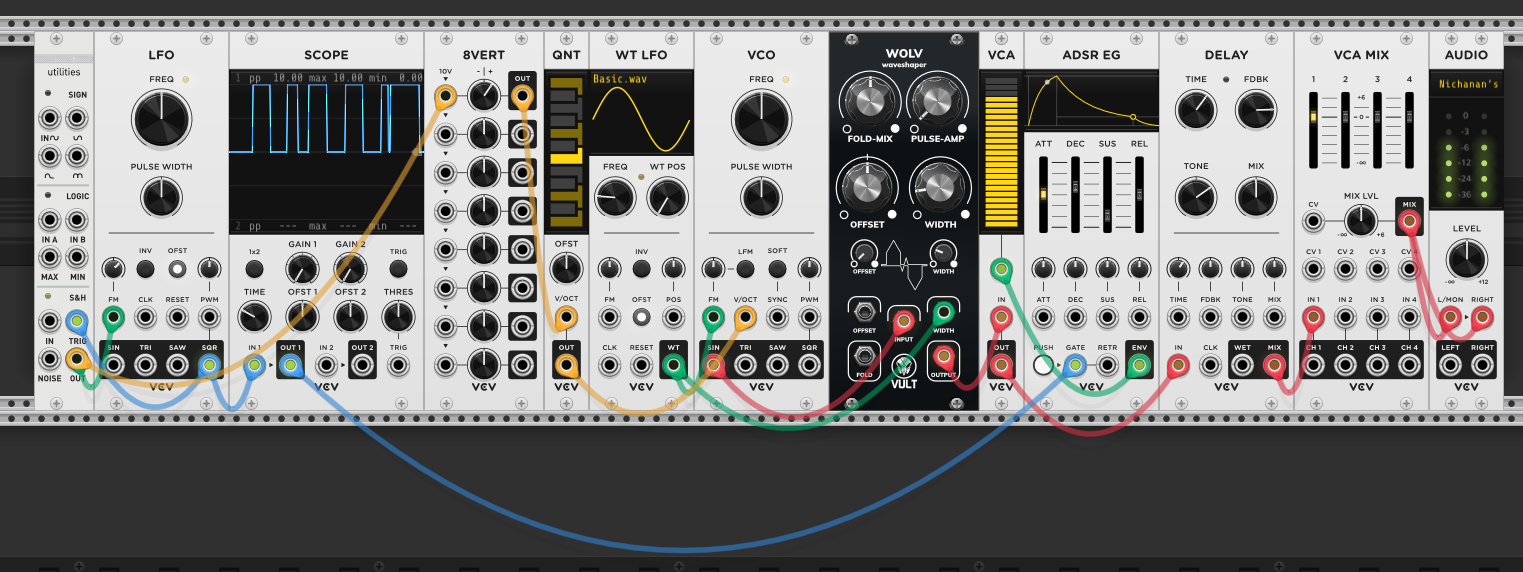
Task: Enable the VCO LFM button
Action: tap(745, 268)
